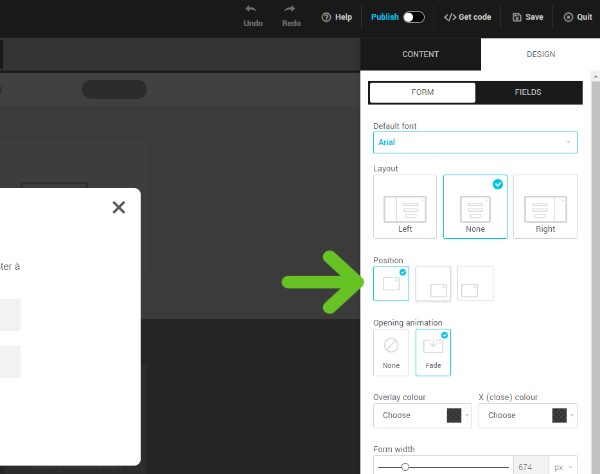Switch to the CONTENT tab
Image resolution: width=600 pixels, height=474 pixels.
tap(420, 54)
